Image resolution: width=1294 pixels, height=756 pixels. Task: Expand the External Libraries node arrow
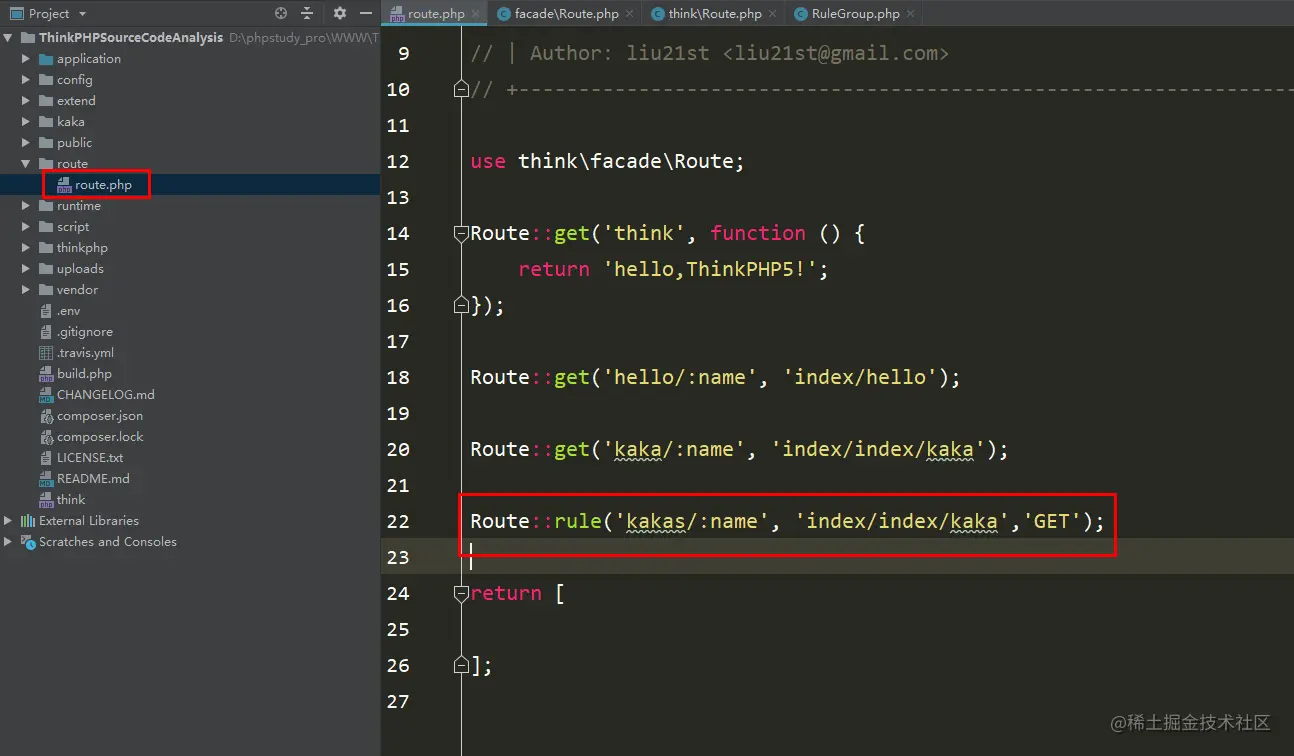pyautogui.click(x=9, y=521)
